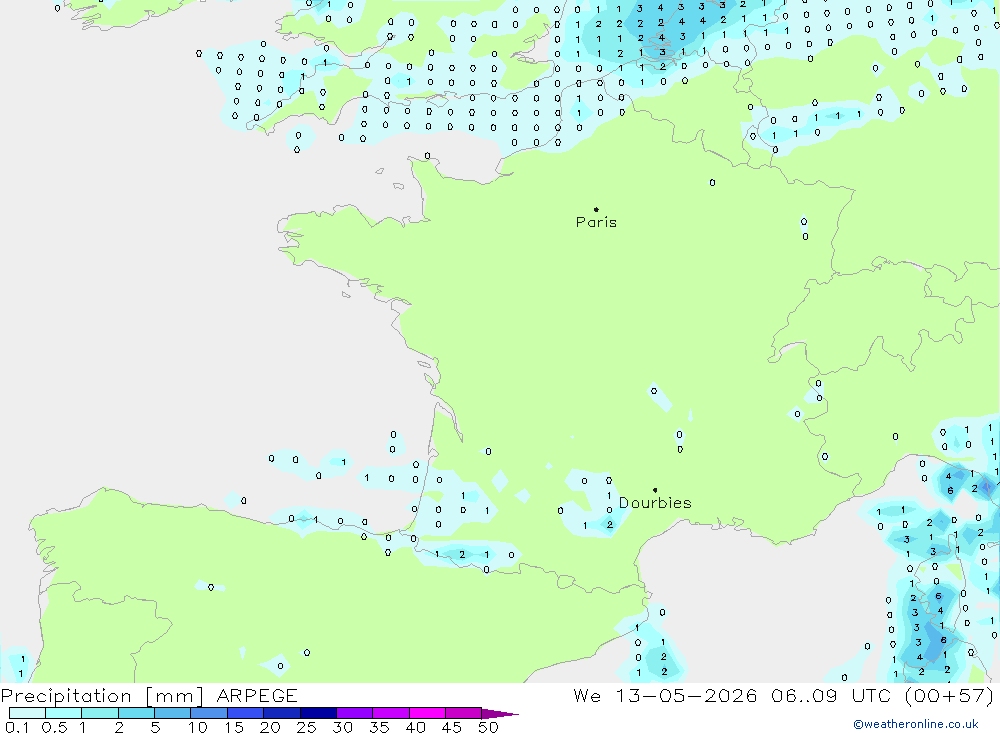Click the ARPEGE model name
This screenshot has height=733, width=1000.
coord(257,695)
